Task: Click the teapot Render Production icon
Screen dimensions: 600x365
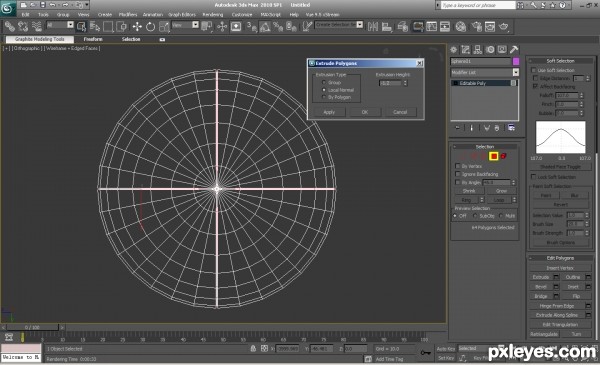Action: pos(504,26)
